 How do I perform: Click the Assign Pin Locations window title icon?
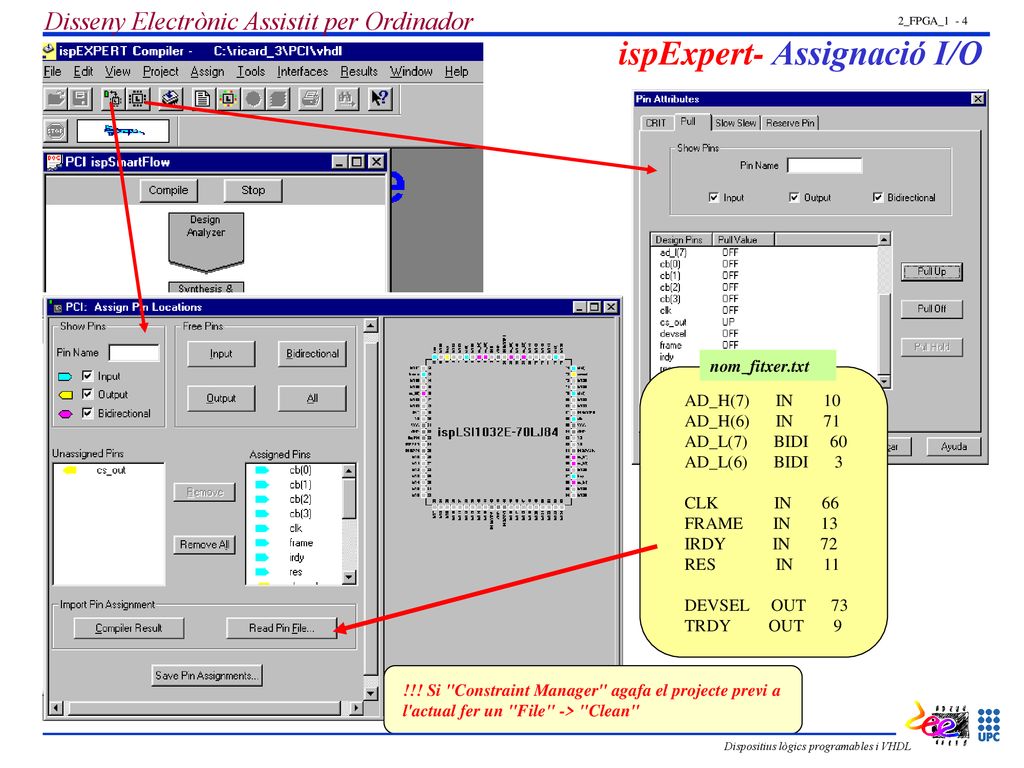(57, 308)
